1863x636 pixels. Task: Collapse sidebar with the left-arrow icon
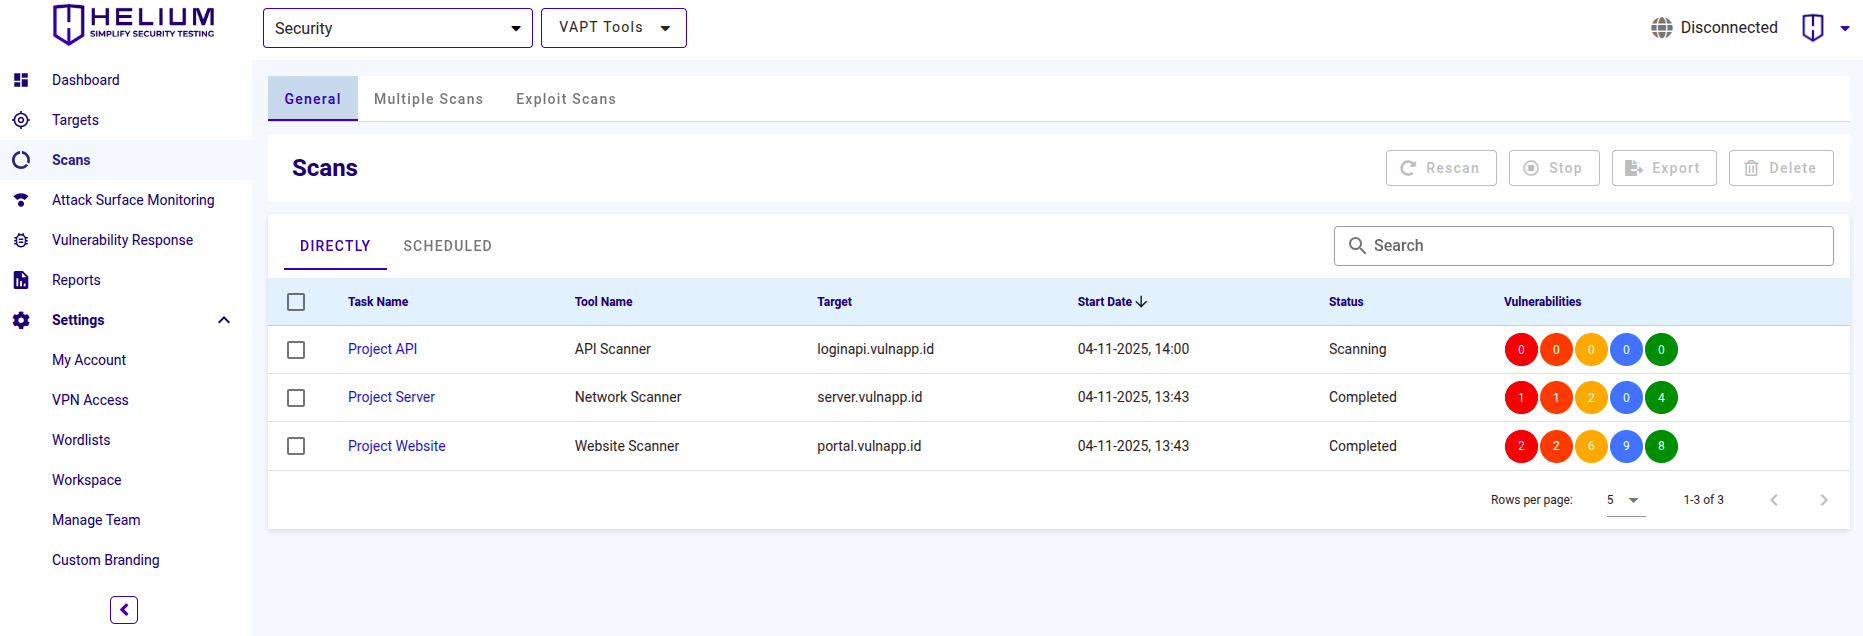[124, 610]
